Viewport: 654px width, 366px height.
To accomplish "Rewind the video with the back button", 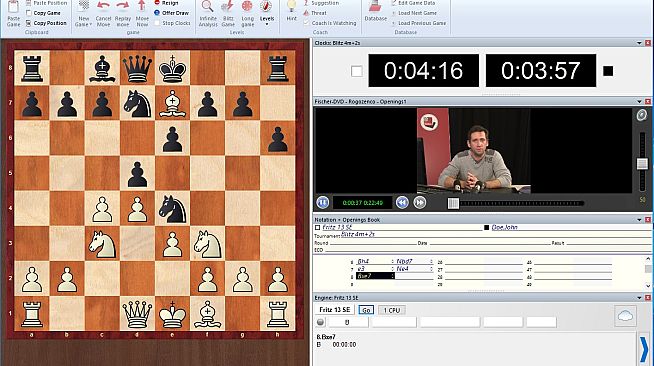I will coord(402,203).
